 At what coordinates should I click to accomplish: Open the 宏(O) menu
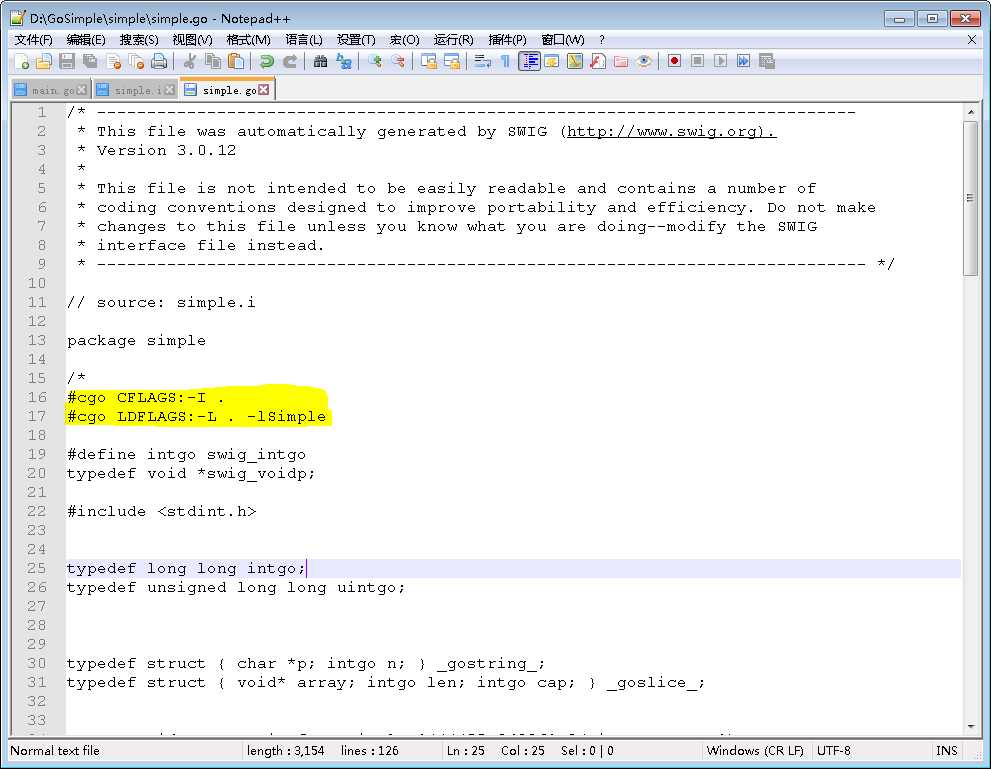[404, 40]
